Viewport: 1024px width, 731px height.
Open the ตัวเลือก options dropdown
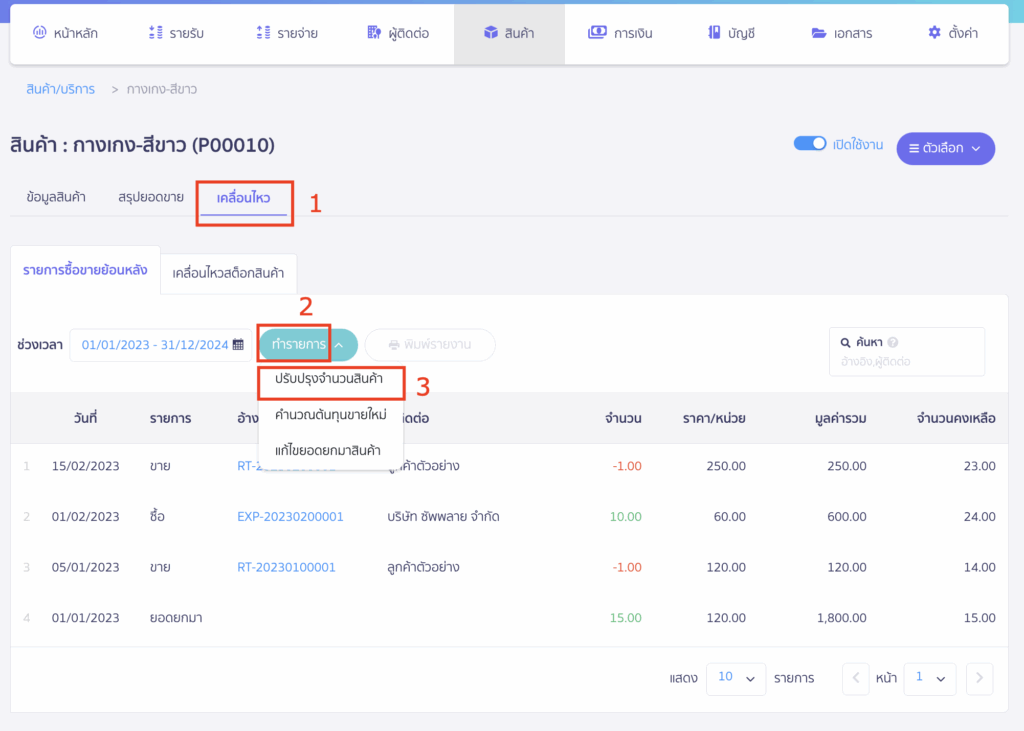pyautogui.click(x=945, y=148)
